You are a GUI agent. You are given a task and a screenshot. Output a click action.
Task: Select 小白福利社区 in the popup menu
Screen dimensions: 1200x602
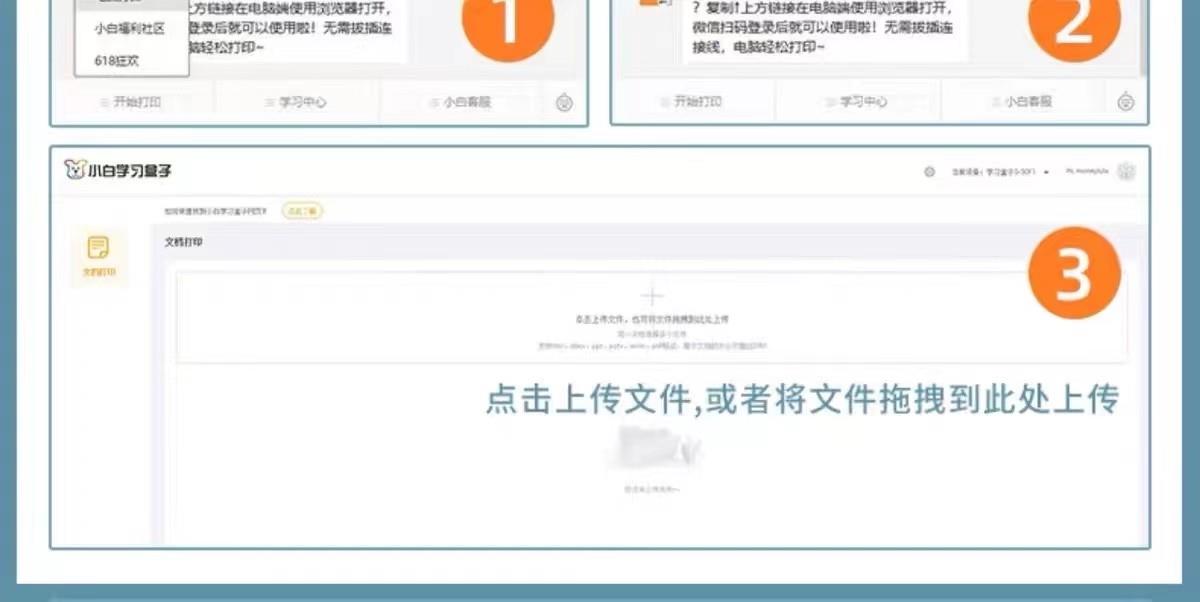click(x=130, y=29)
